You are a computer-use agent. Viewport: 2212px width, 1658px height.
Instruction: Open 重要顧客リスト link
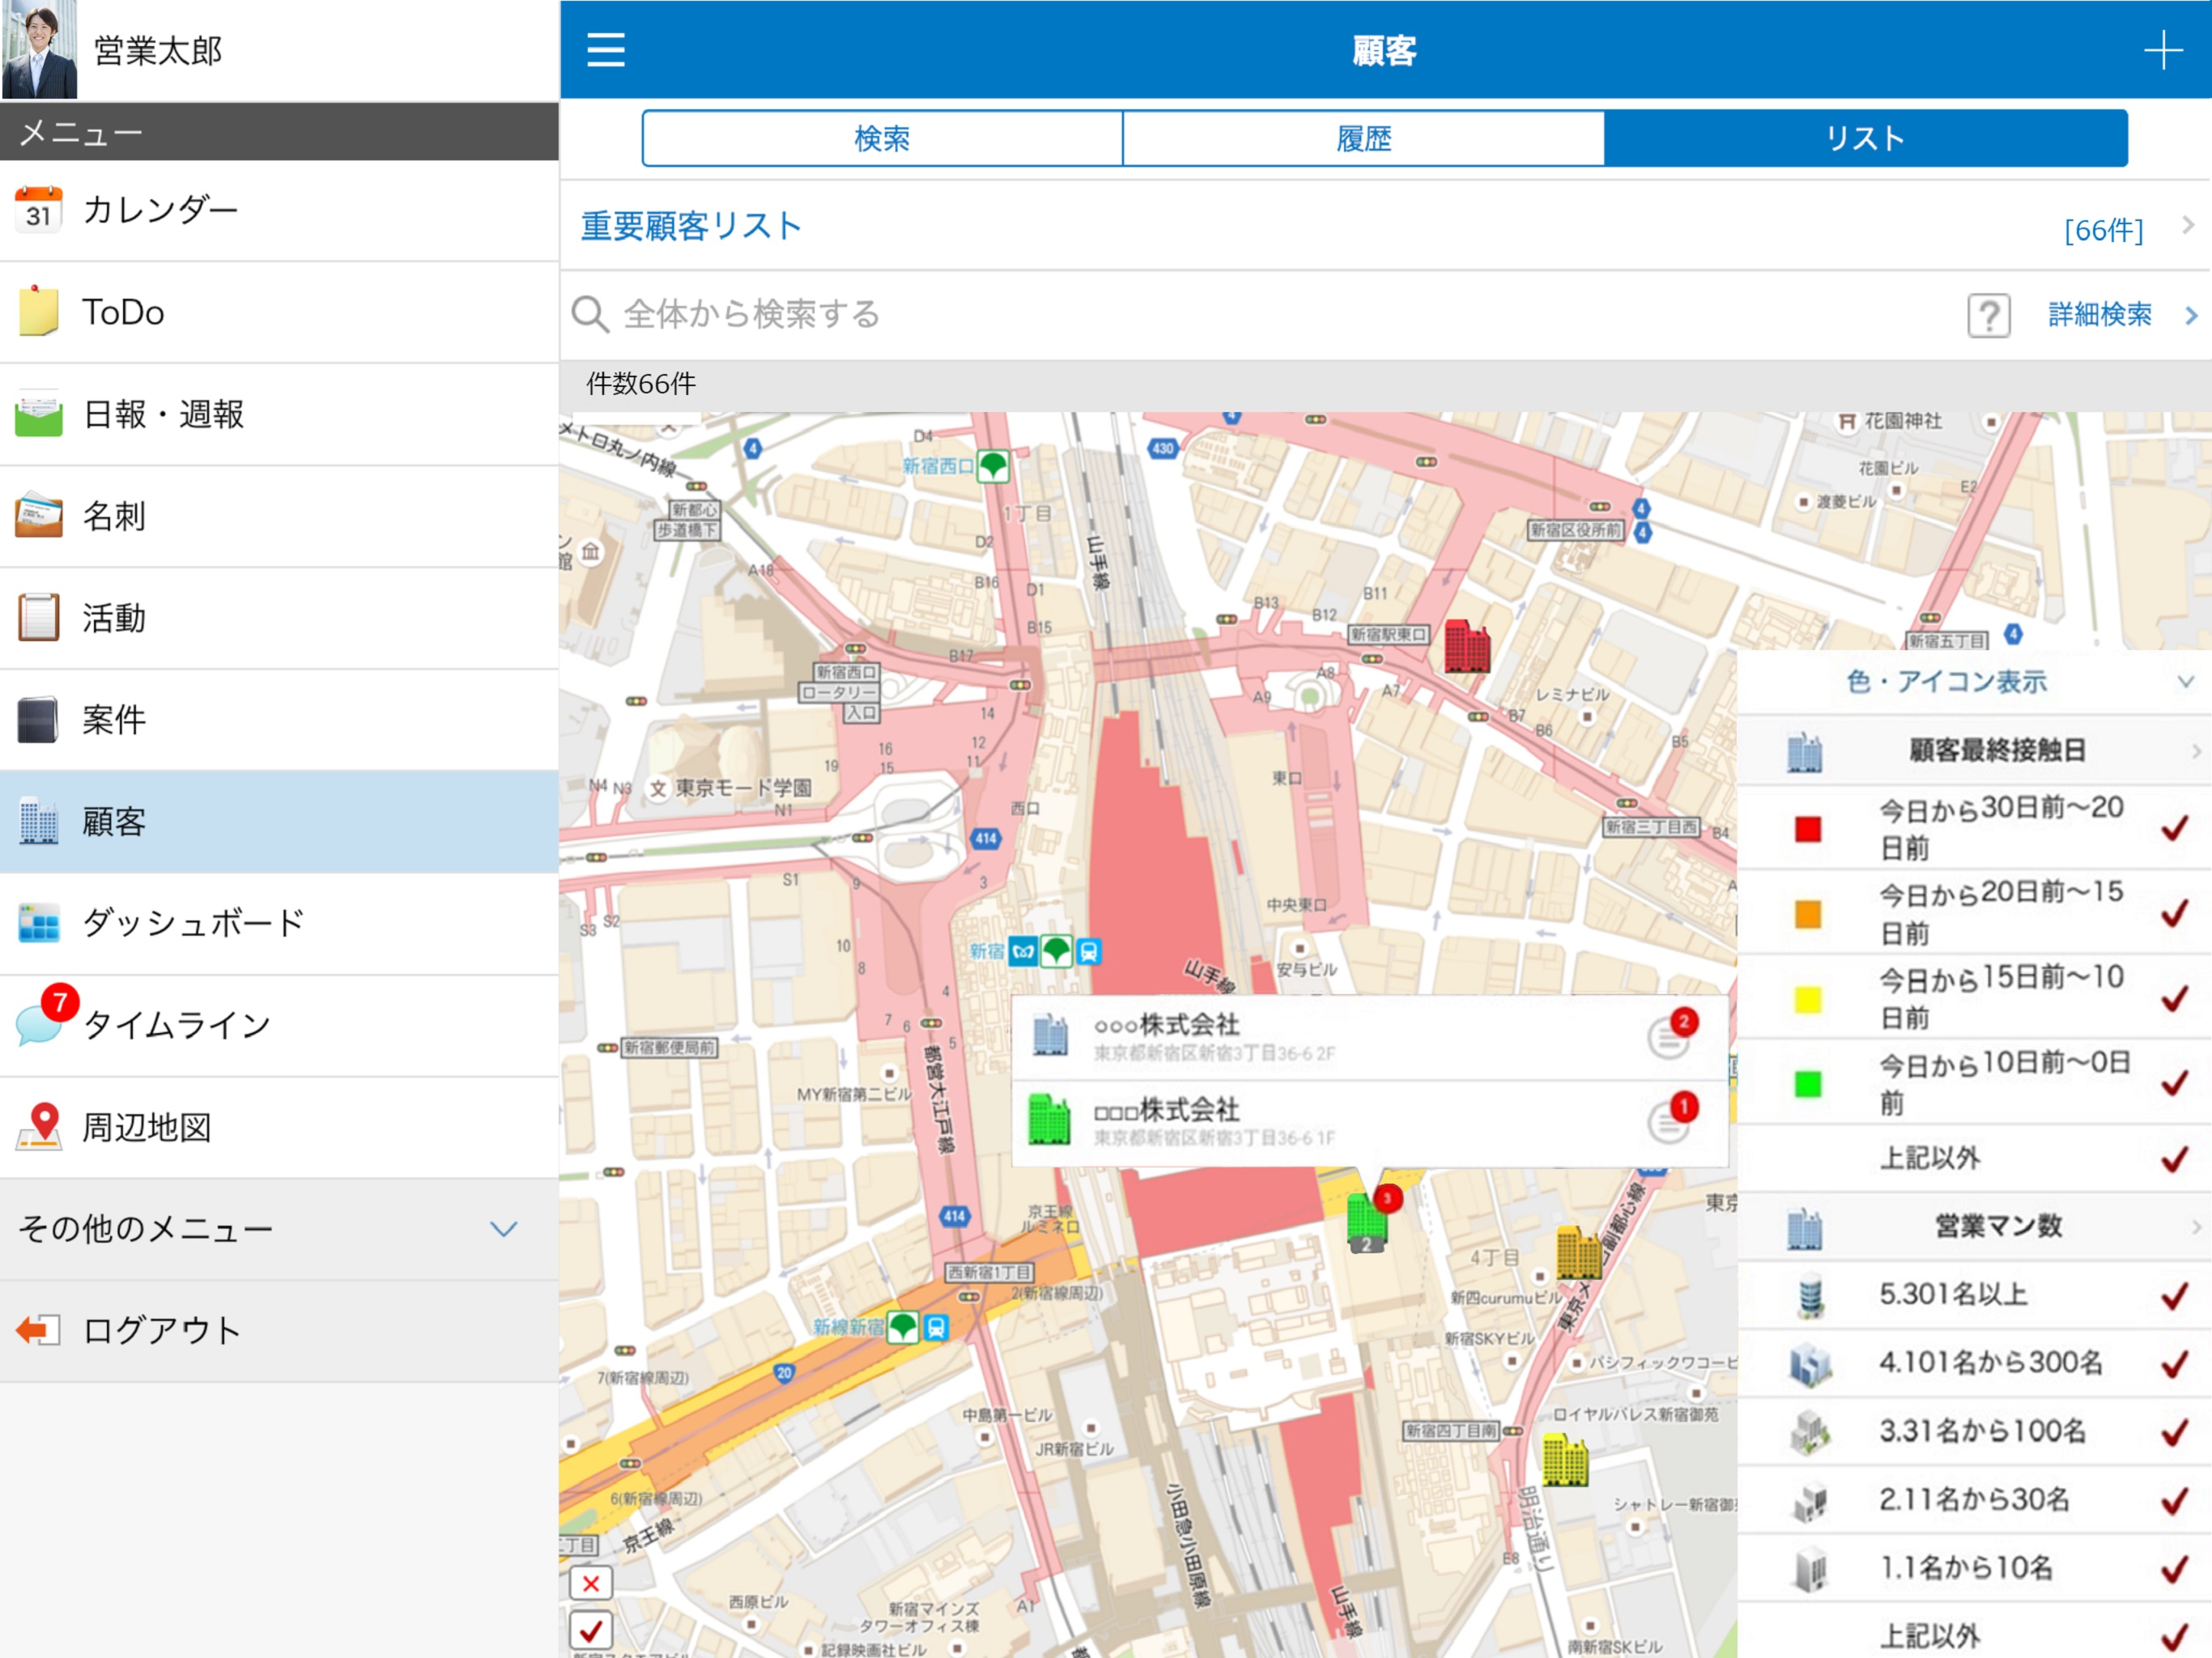pos(692,226)
